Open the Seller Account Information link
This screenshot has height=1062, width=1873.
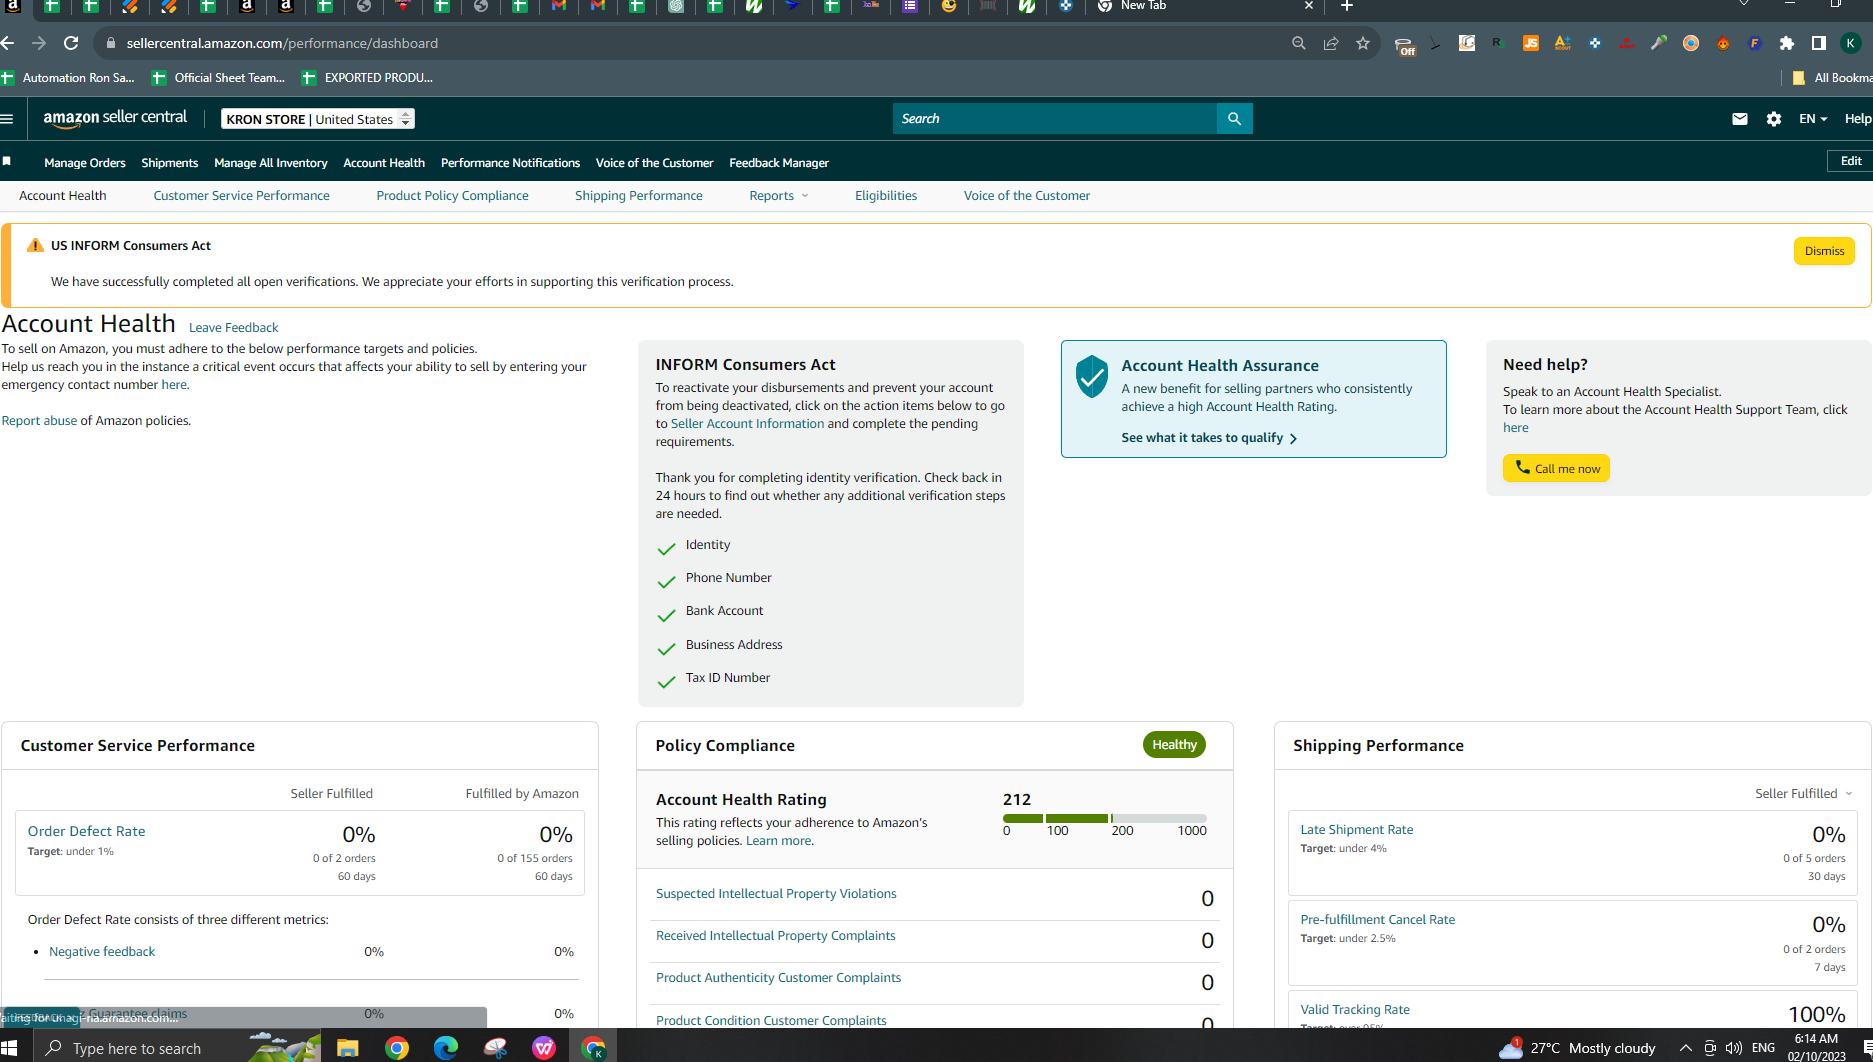[x=747, y=424]
